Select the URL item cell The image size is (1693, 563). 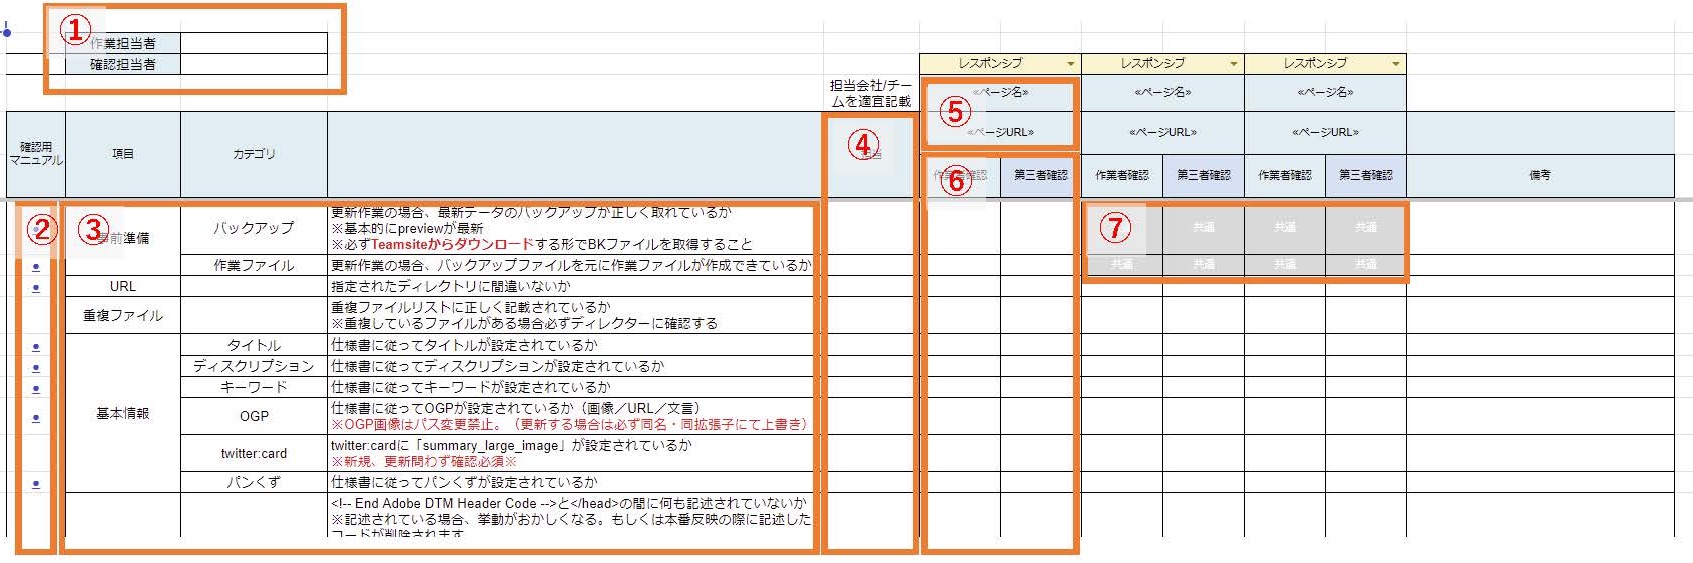point(123,286)
